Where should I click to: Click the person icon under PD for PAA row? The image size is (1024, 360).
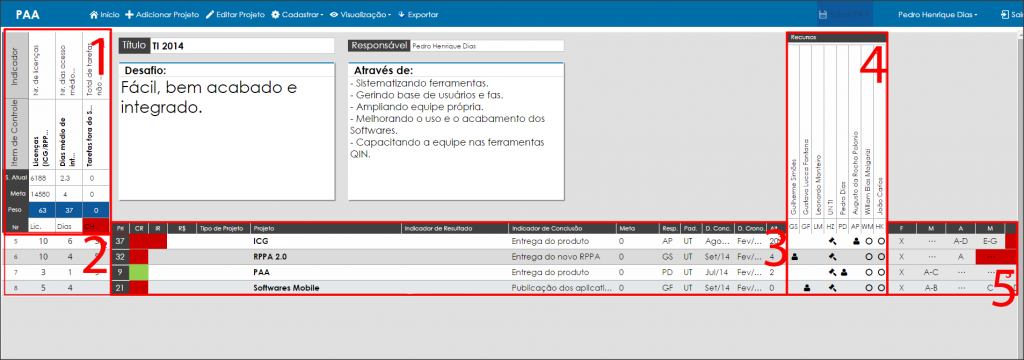pyautogui.click(x=844, y=271)
